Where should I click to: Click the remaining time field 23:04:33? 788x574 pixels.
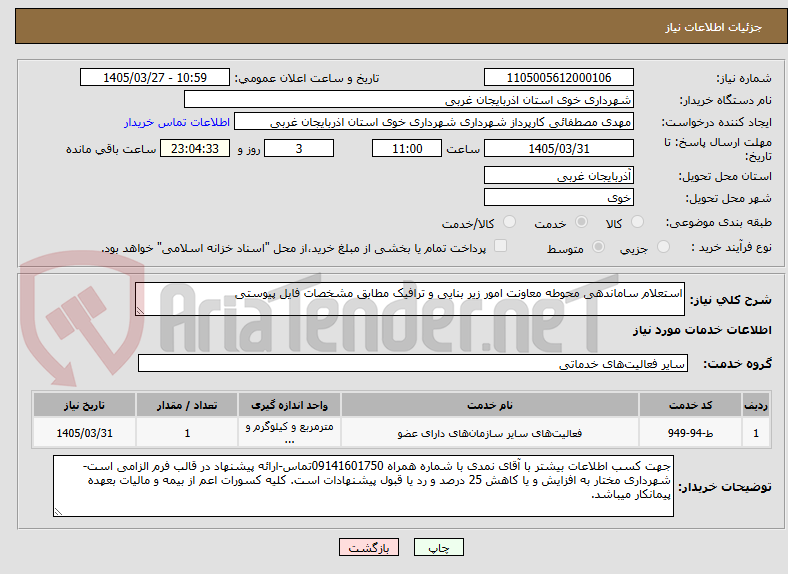195,148
